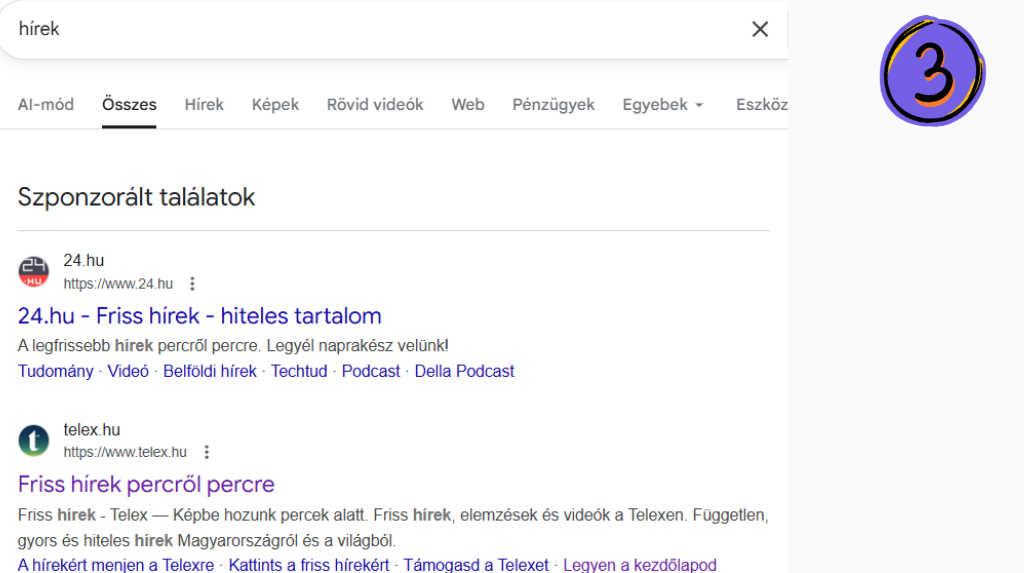Click the telex.hu site favicon
The width and height of the screenshot is (1024, 573).
click(x=33, y=441)
